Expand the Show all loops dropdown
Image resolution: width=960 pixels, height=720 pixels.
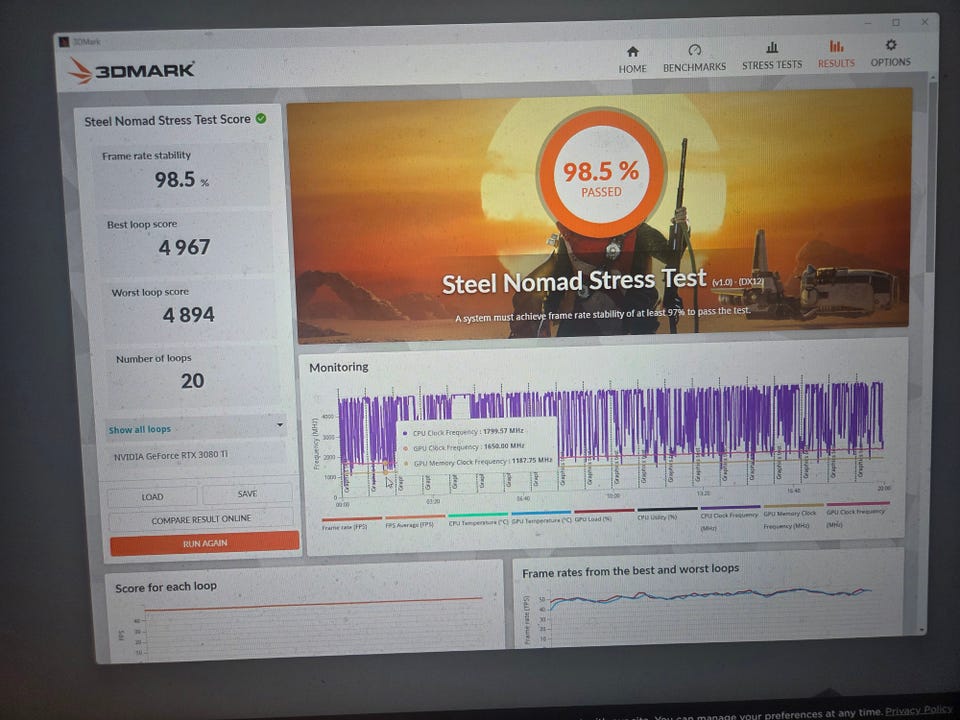195,428
